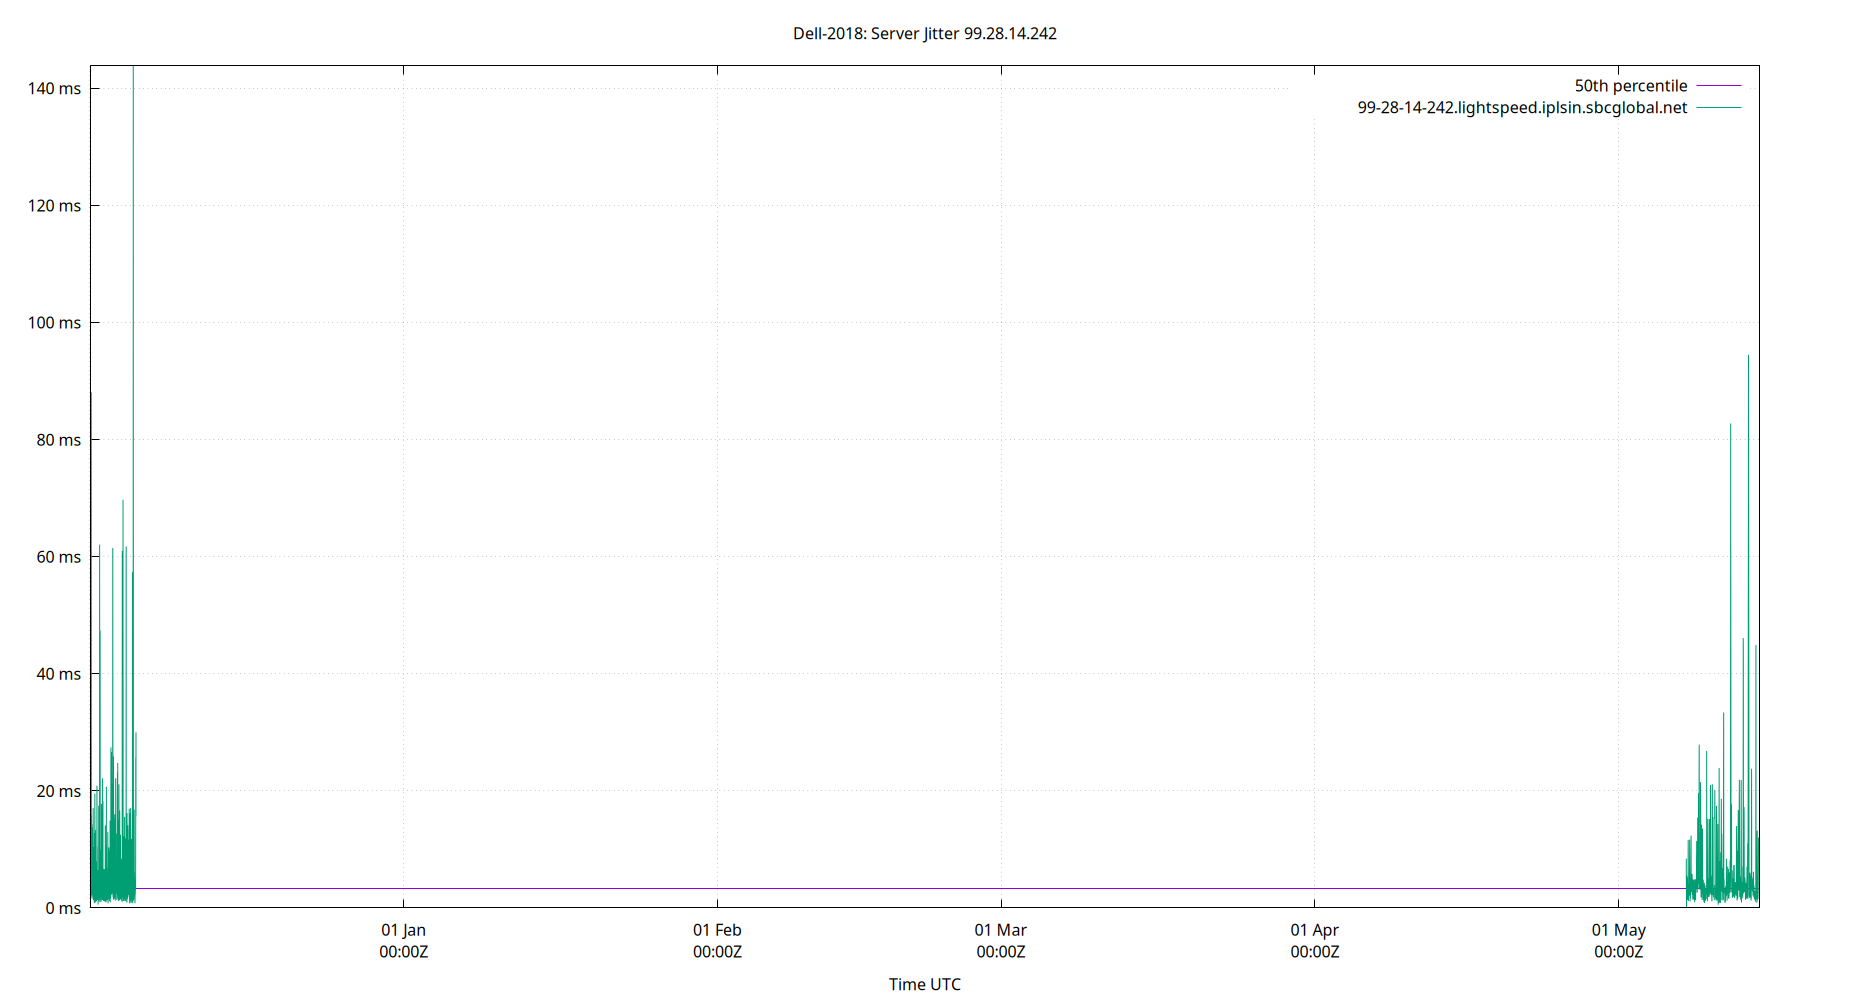Click the Time UTC axis title
The image size is (1850, 1000).
tap(925, 984)
